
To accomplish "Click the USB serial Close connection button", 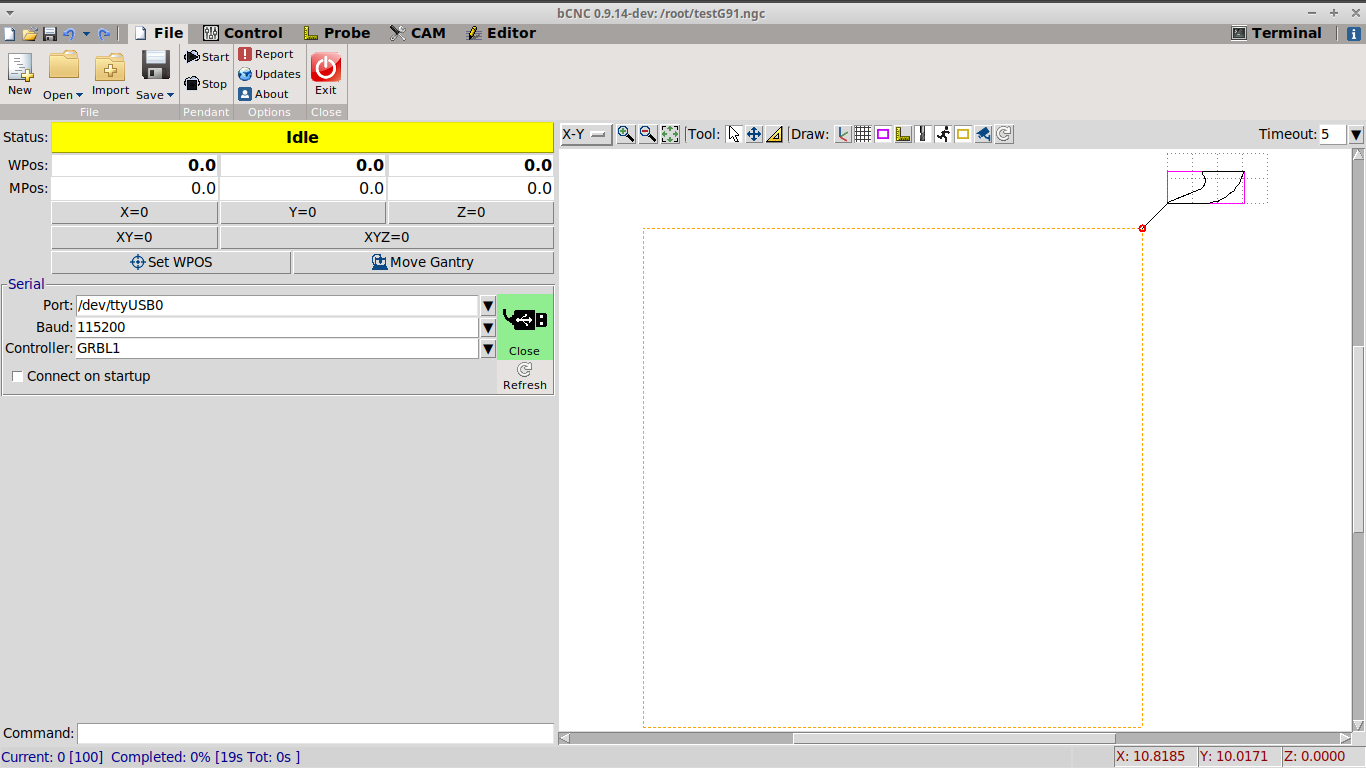I will point(525,327).
